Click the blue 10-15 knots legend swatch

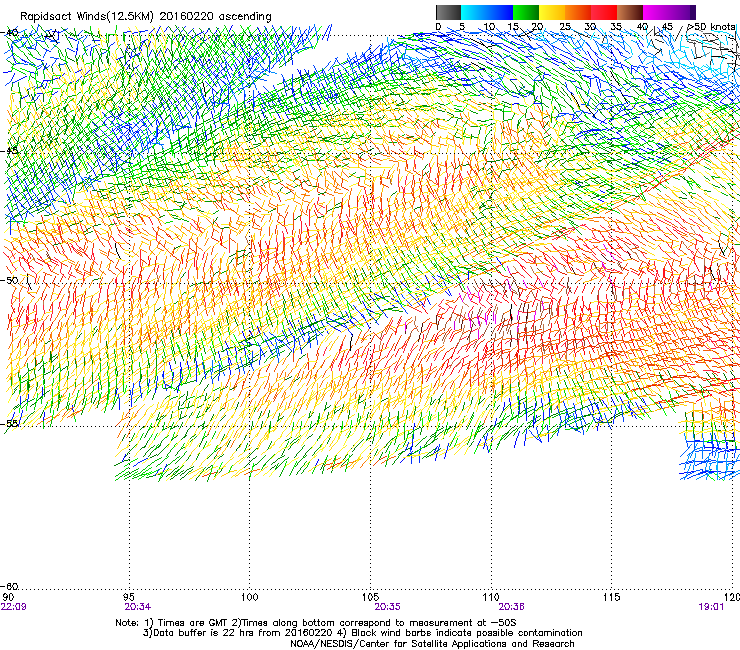[500, 12]
